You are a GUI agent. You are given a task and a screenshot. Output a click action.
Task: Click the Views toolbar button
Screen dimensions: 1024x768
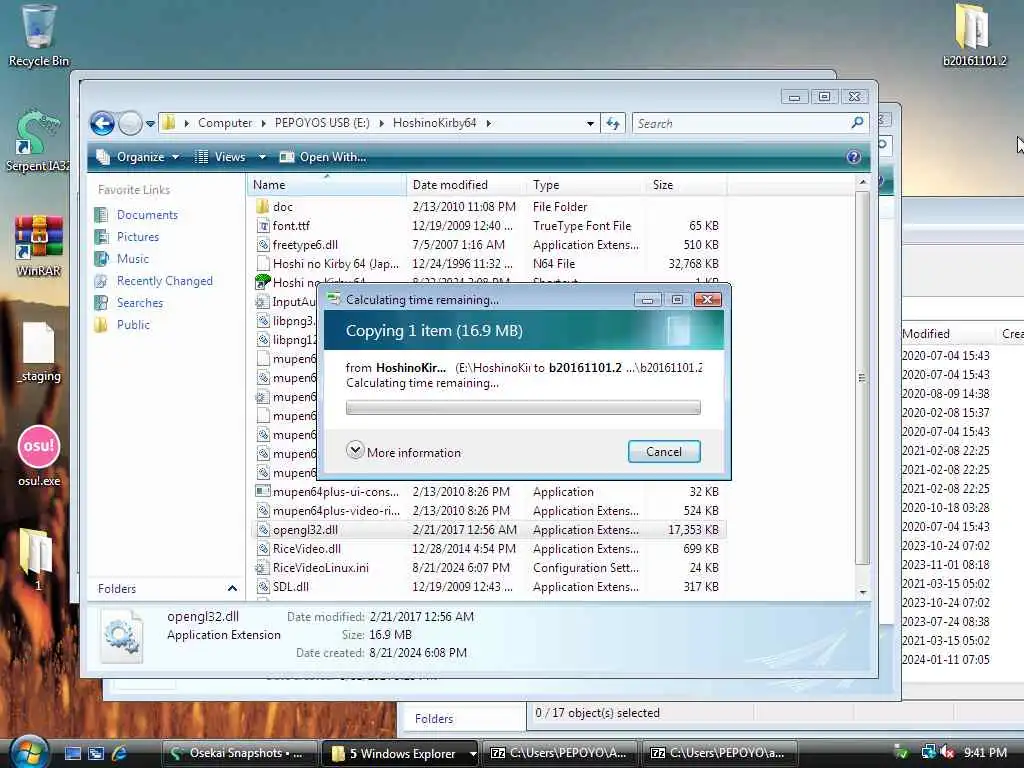[220, 157]
